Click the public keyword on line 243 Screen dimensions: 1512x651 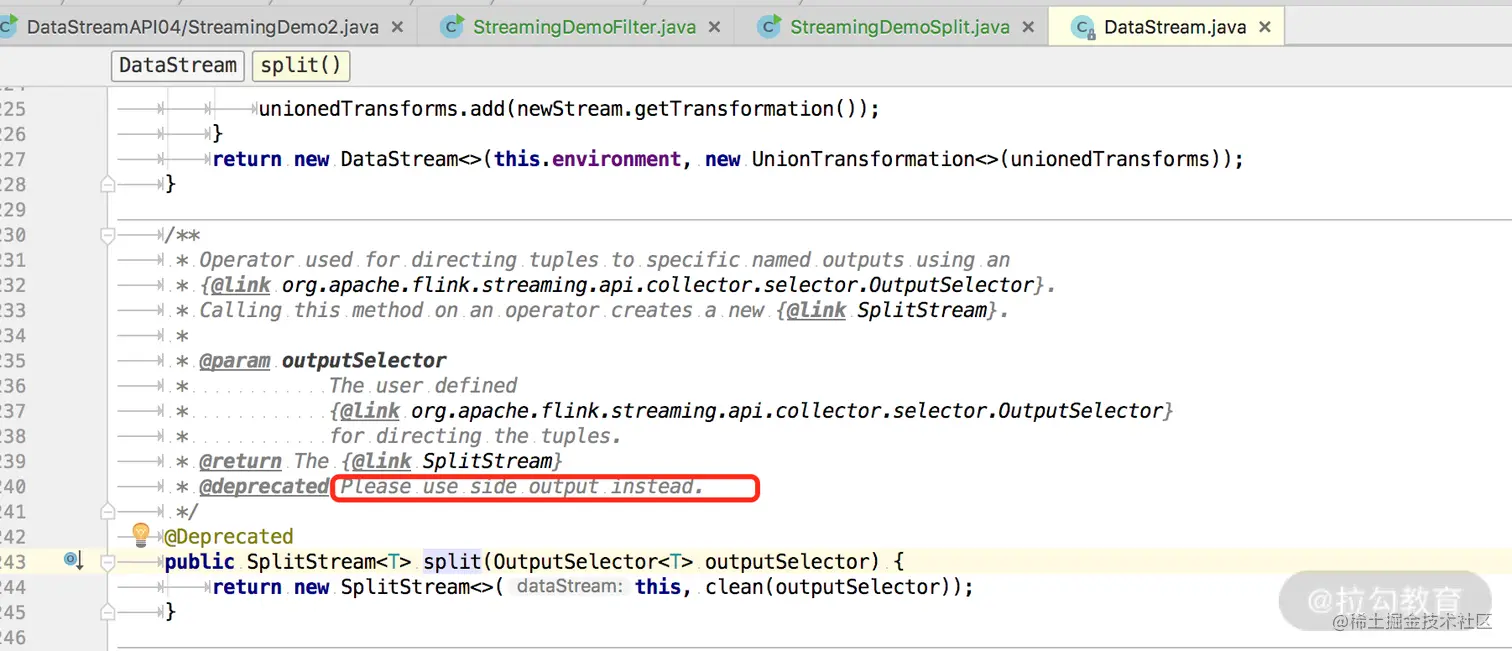(x=200, y=562)
